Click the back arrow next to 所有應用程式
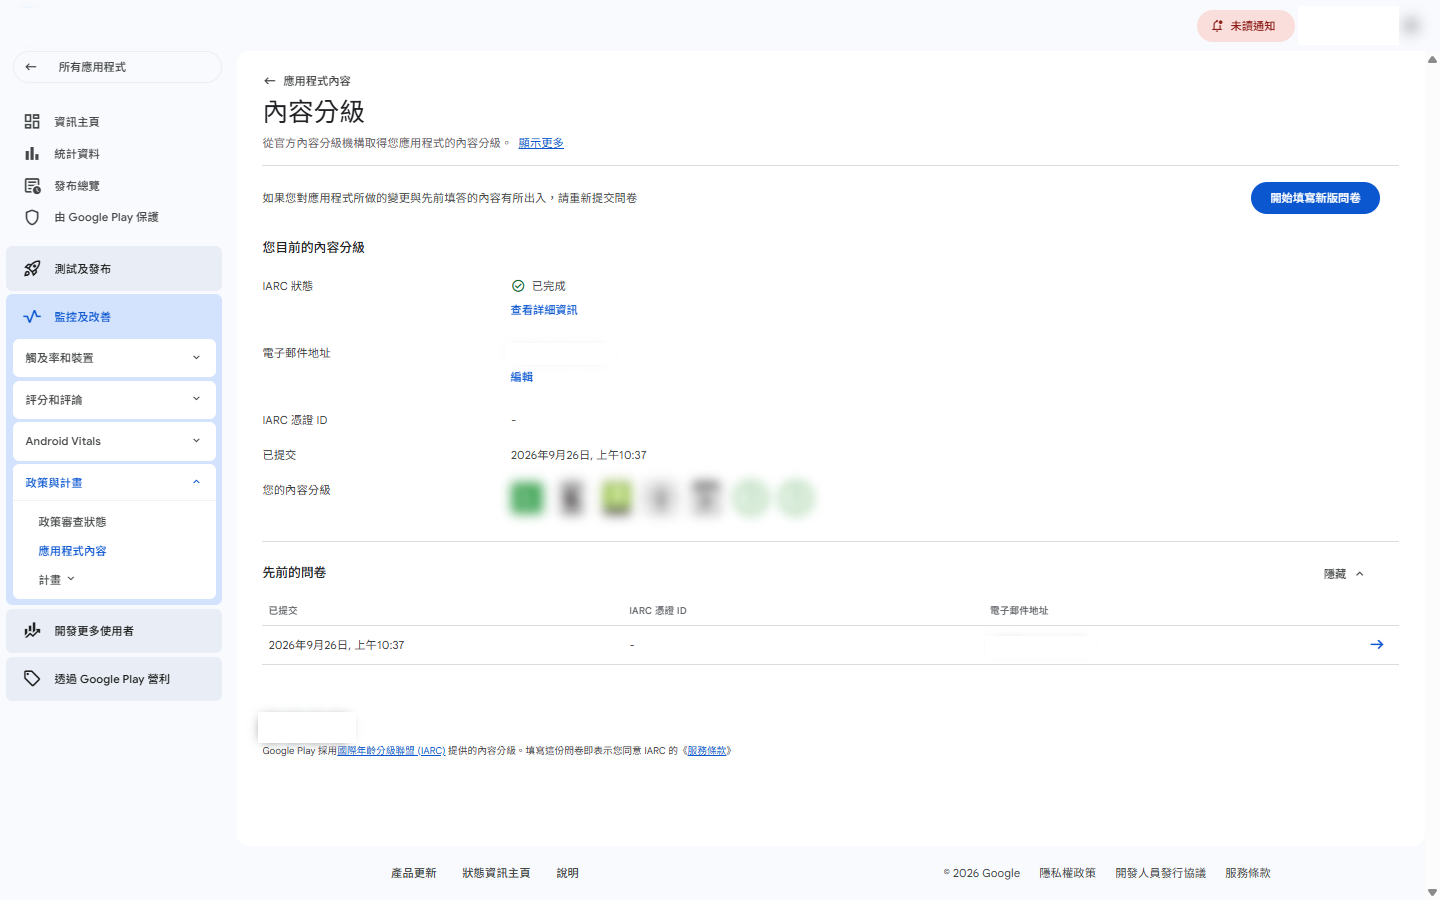1440x900 pixels. [x=31, y=67]
